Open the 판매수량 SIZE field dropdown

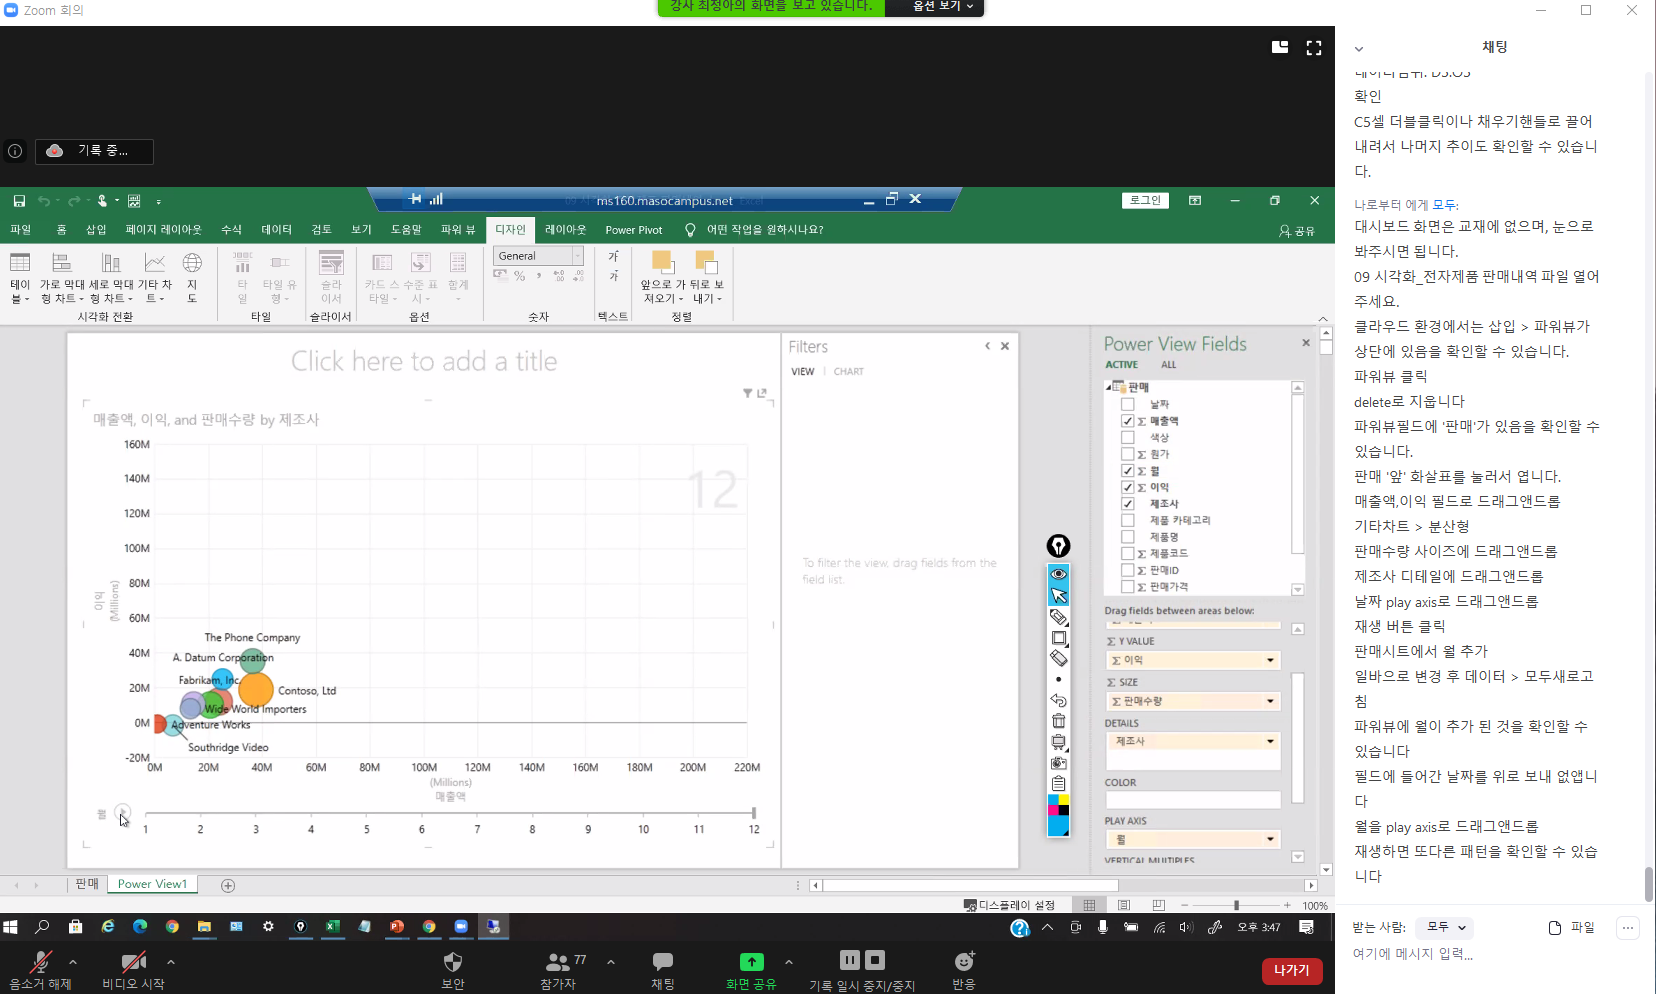(1270, 701)
